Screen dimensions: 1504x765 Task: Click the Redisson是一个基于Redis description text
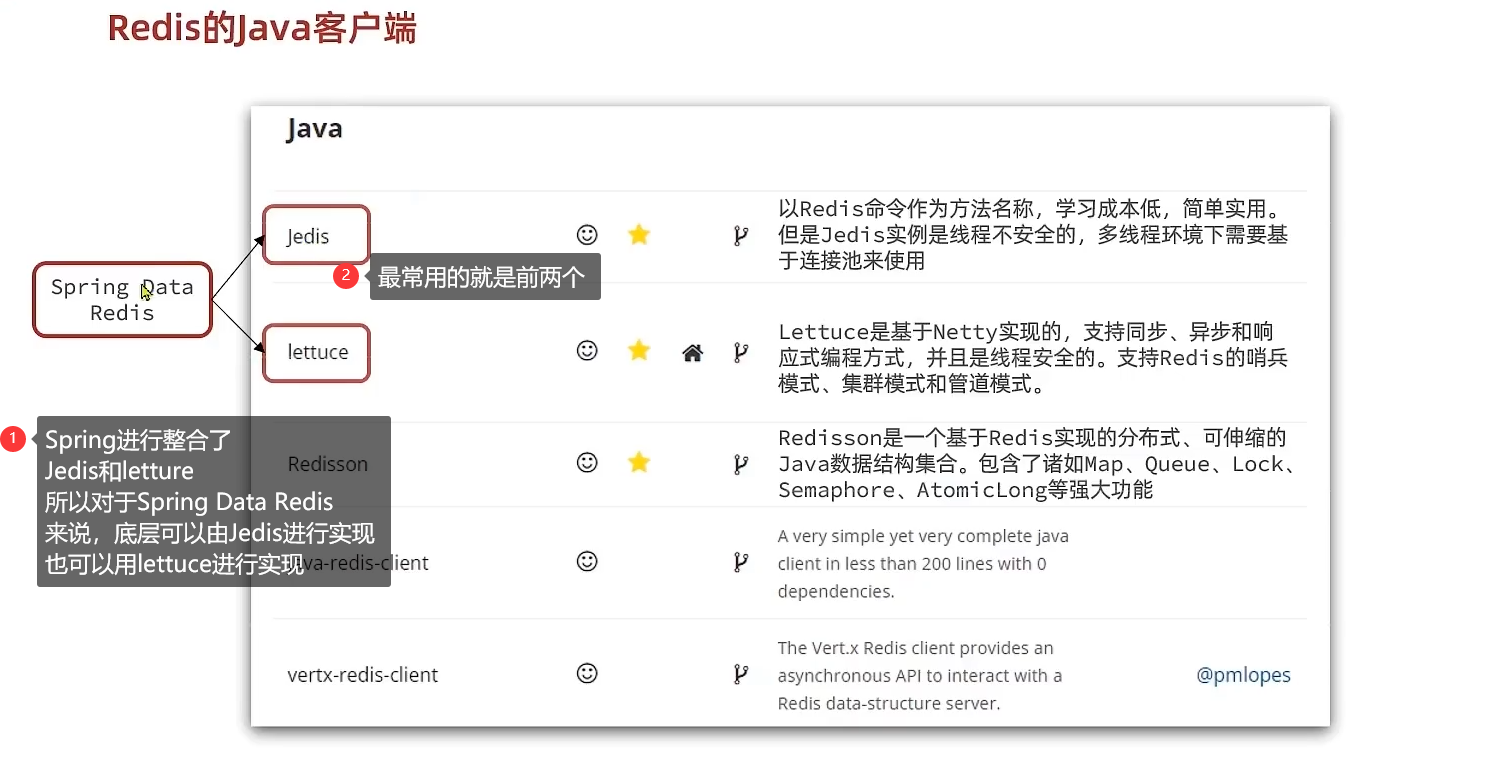[1038, 464]
